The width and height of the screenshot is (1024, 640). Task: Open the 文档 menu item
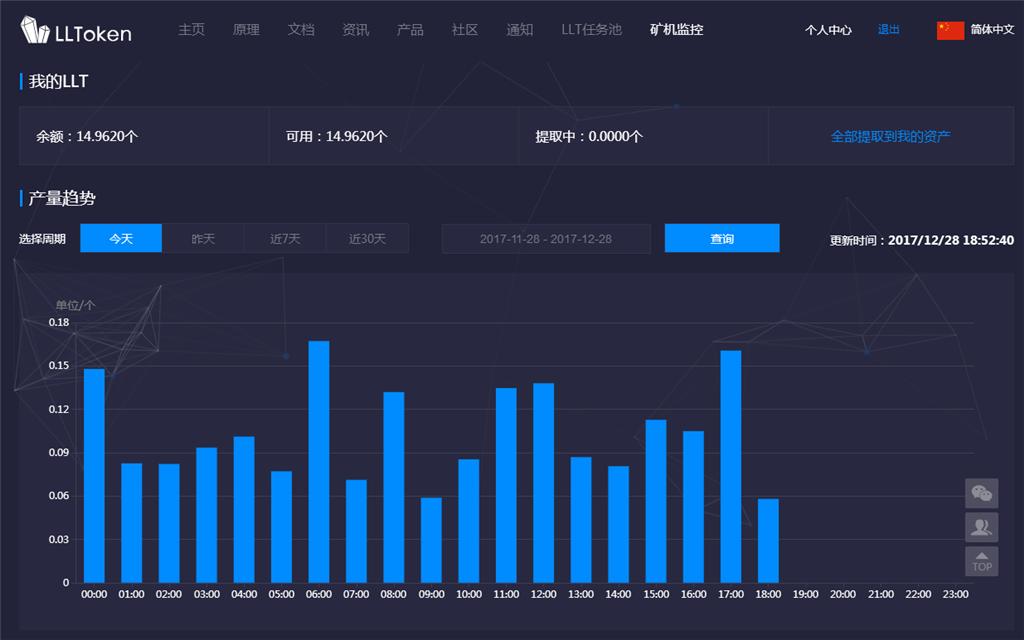click(301, 29)
